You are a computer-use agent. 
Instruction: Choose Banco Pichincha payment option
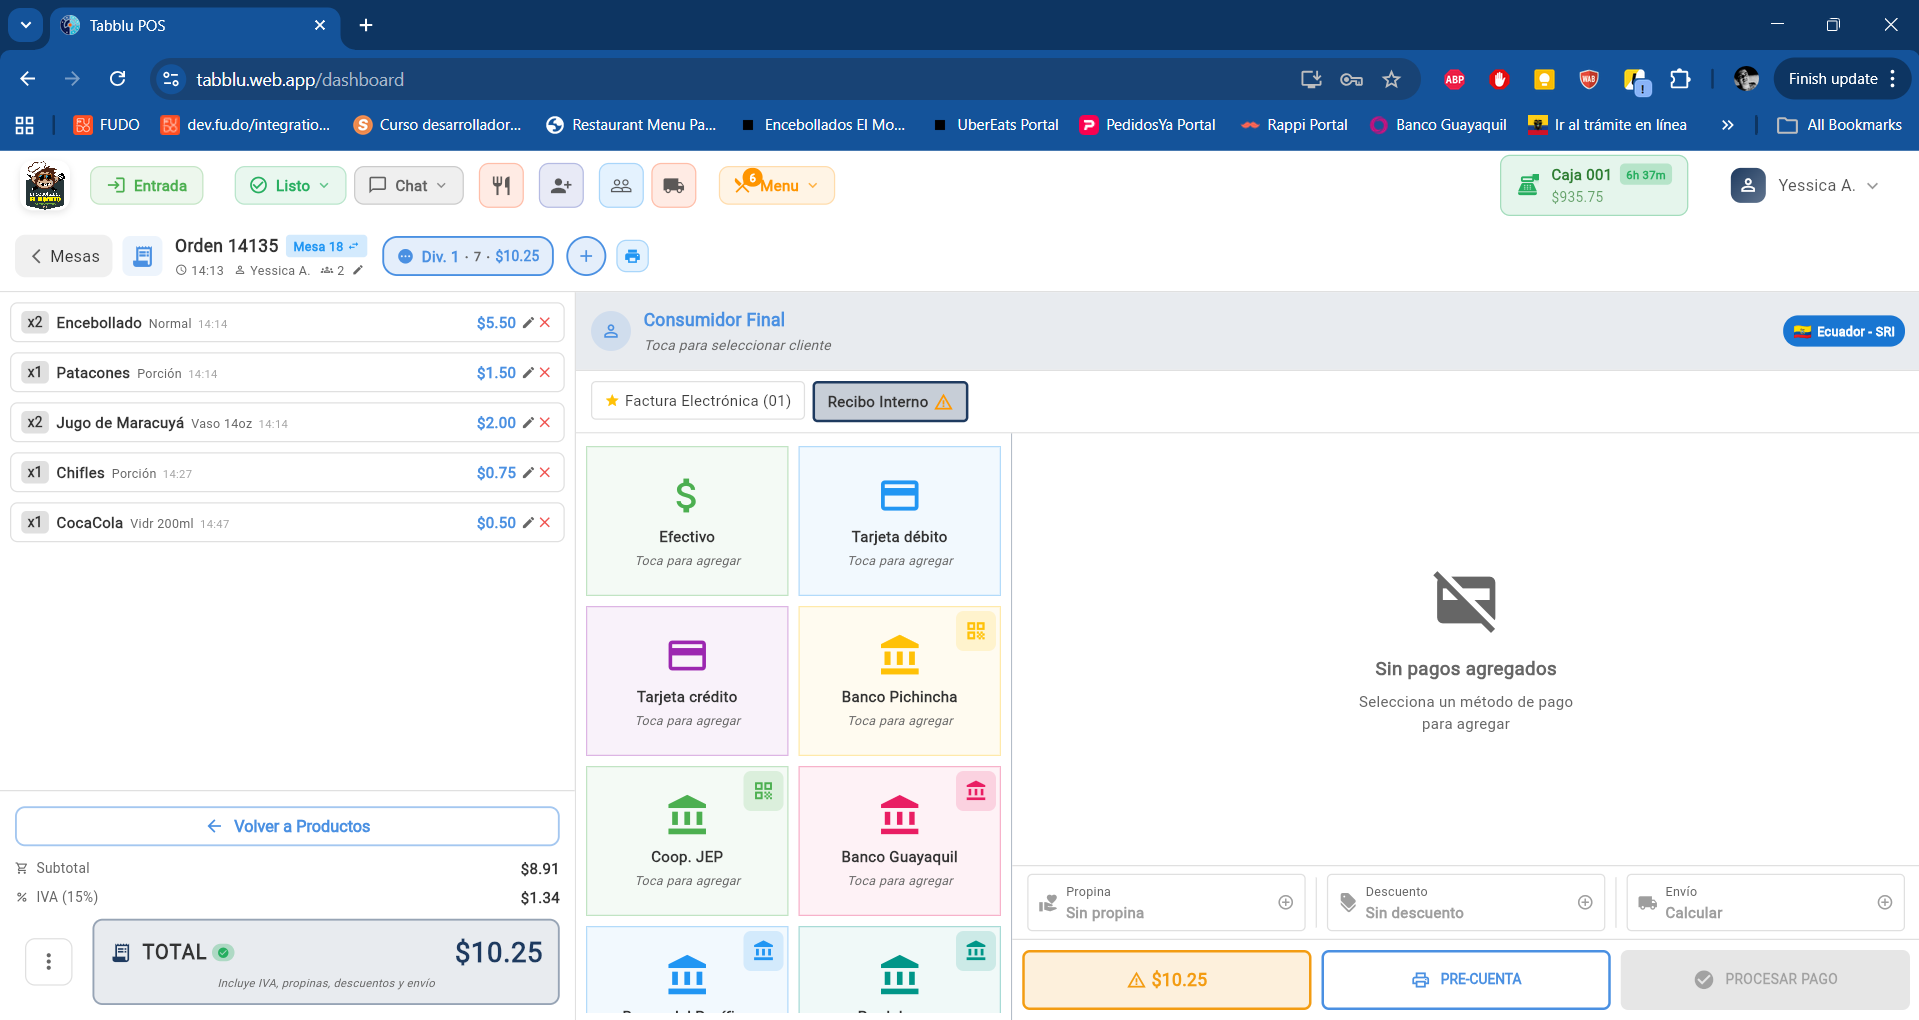[x=899, y=681]
